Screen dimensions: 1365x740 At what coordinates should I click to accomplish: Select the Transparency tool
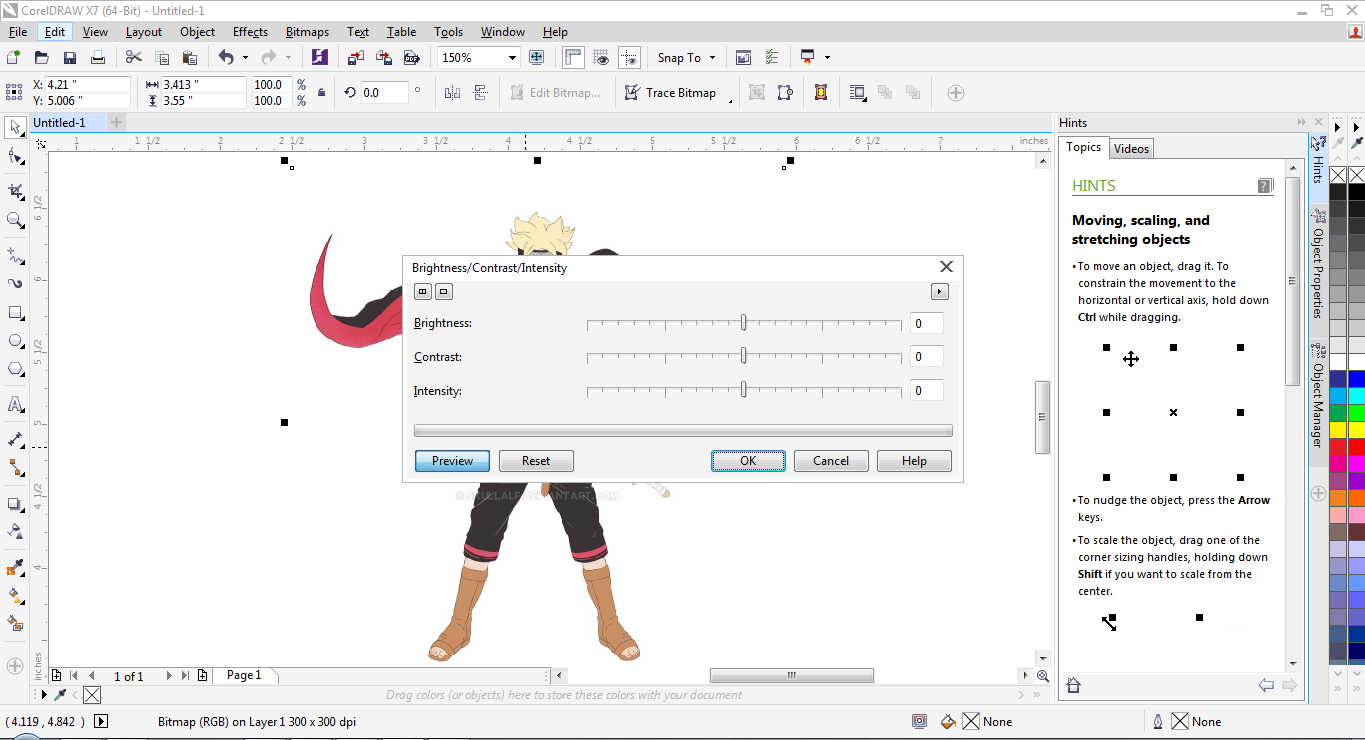15,531
